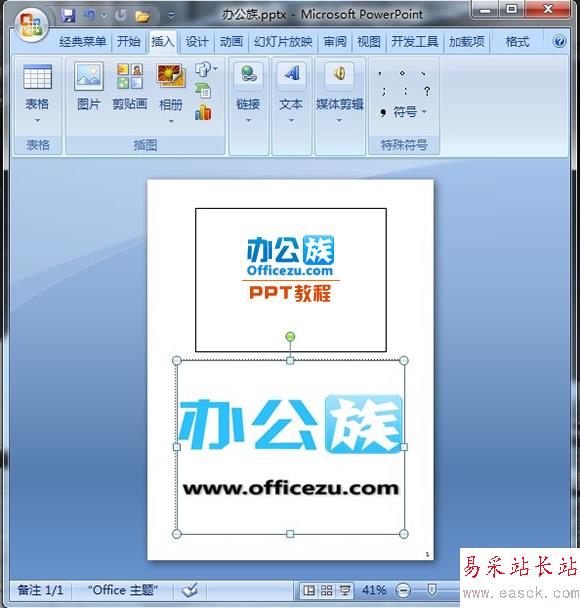Click the zoom slider thumb

pos(432,591)
